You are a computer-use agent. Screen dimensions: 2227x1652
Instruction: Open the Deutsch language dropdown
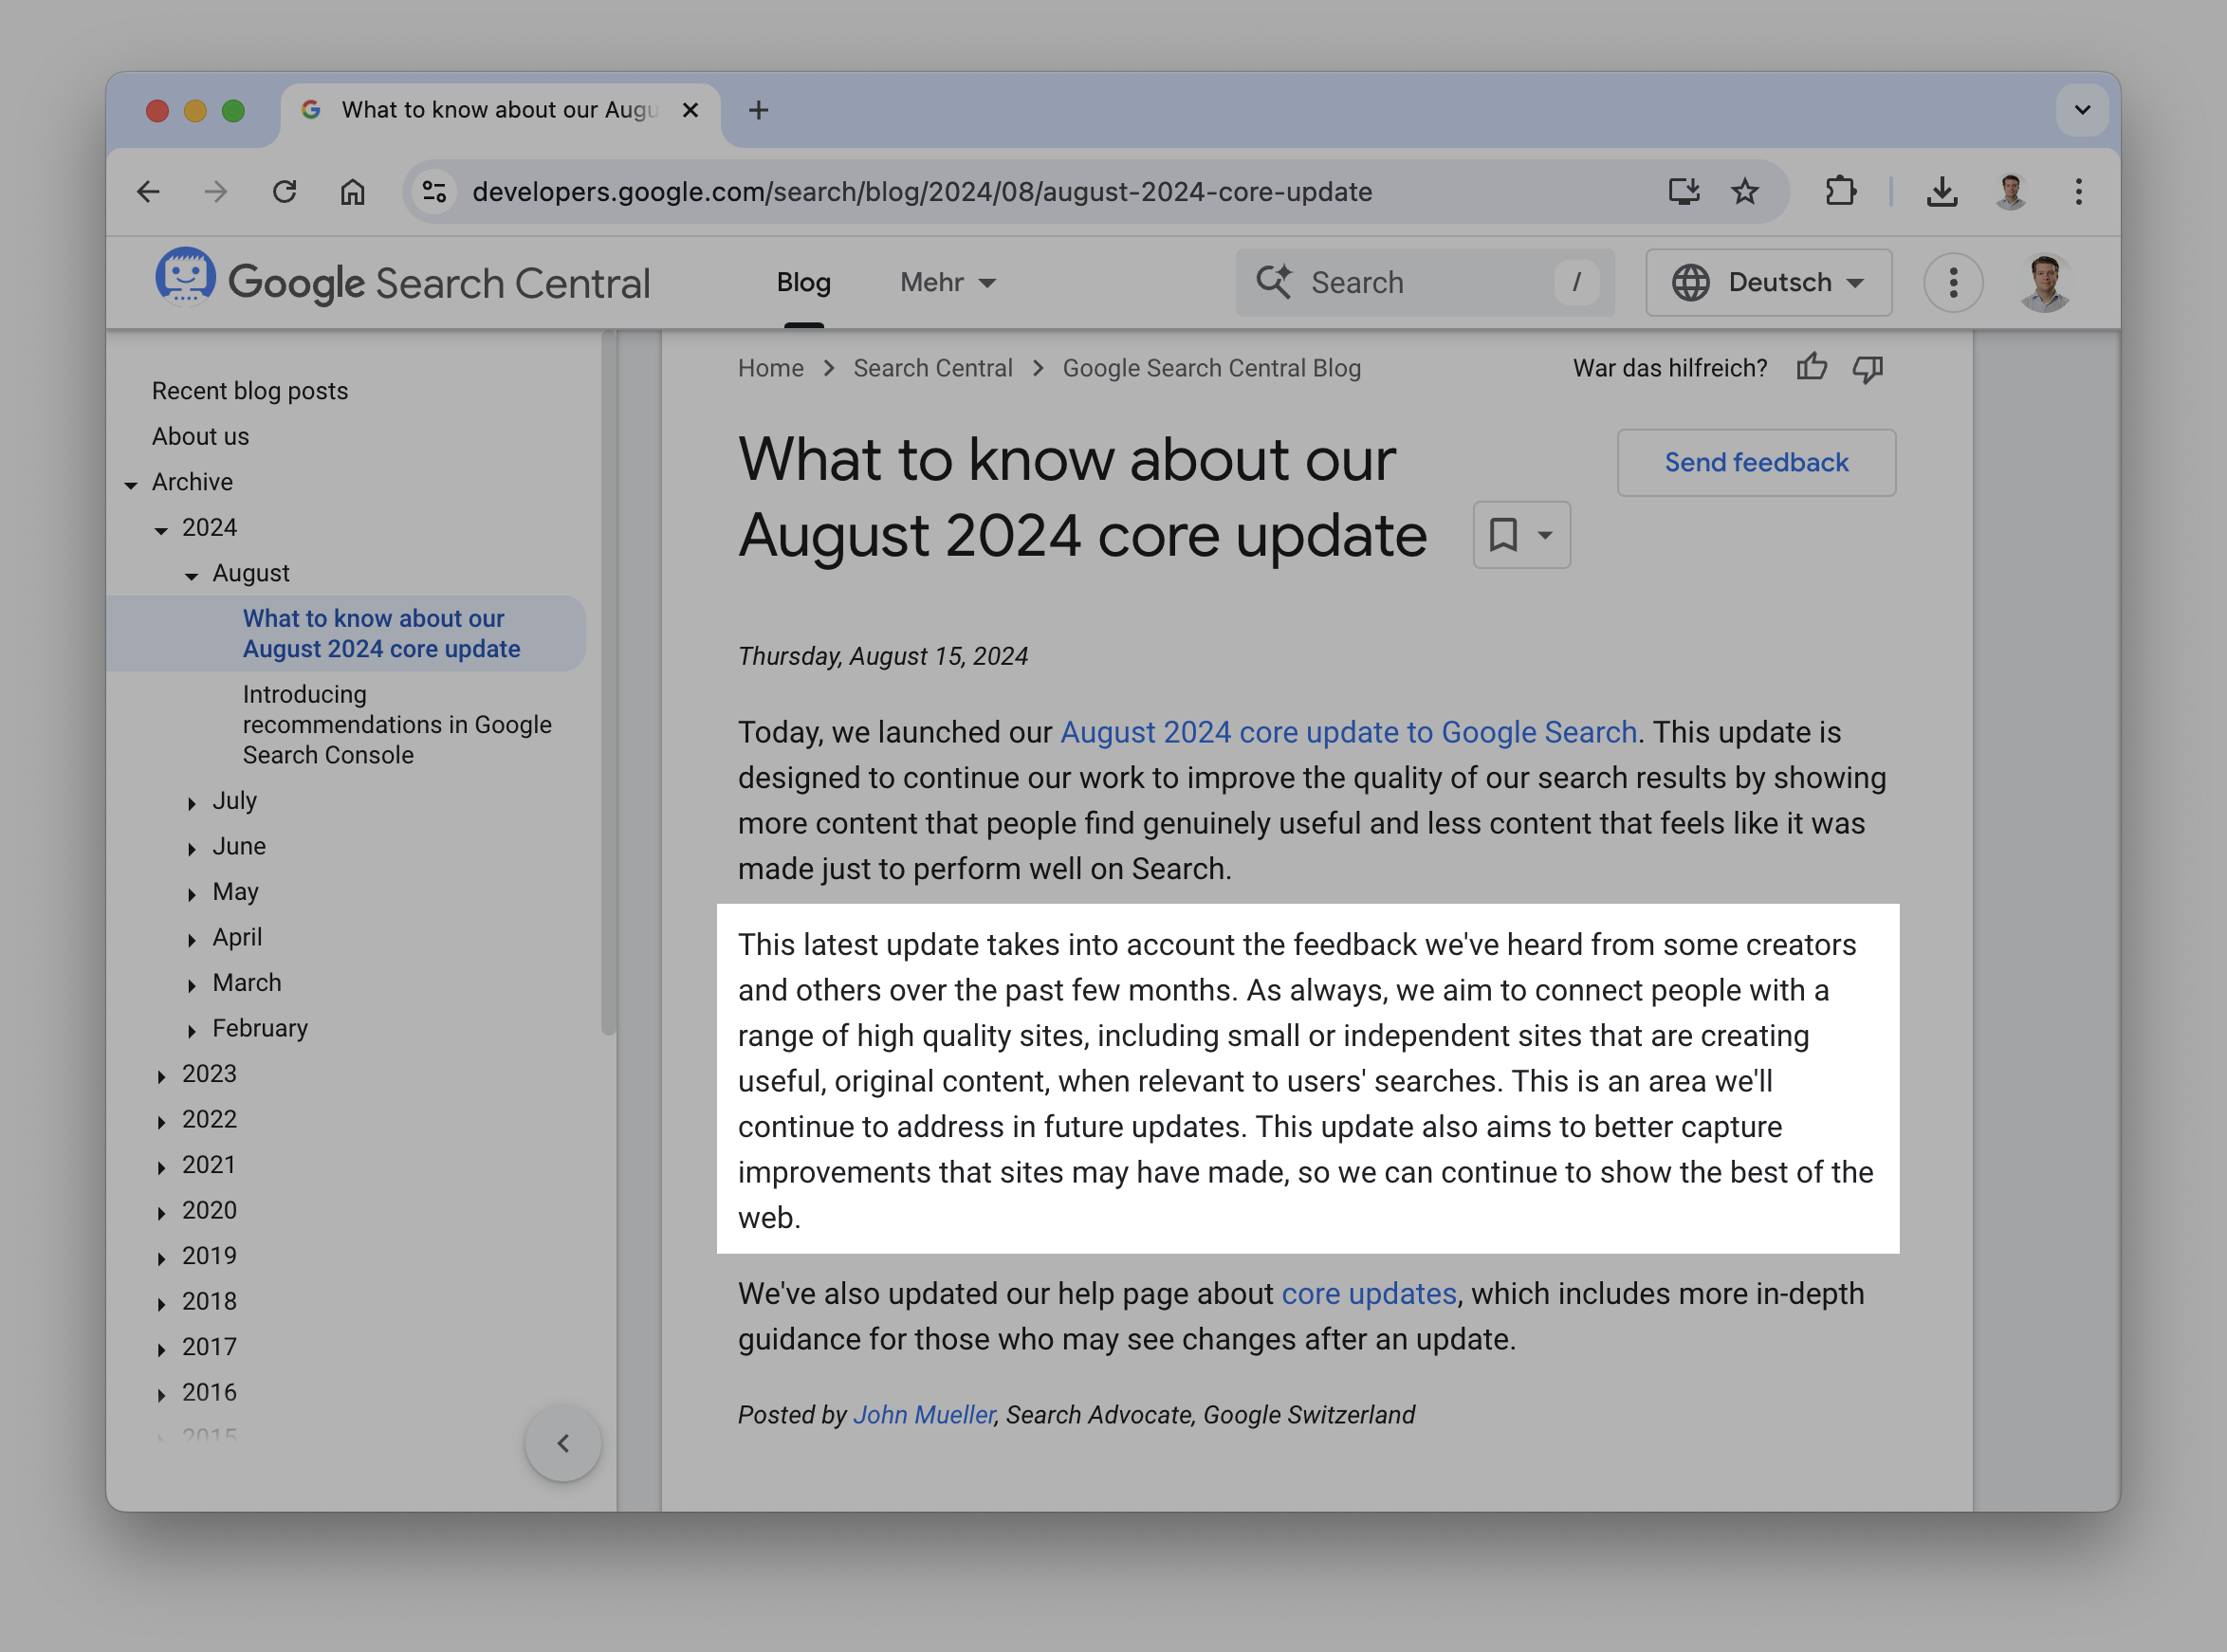1768,283
